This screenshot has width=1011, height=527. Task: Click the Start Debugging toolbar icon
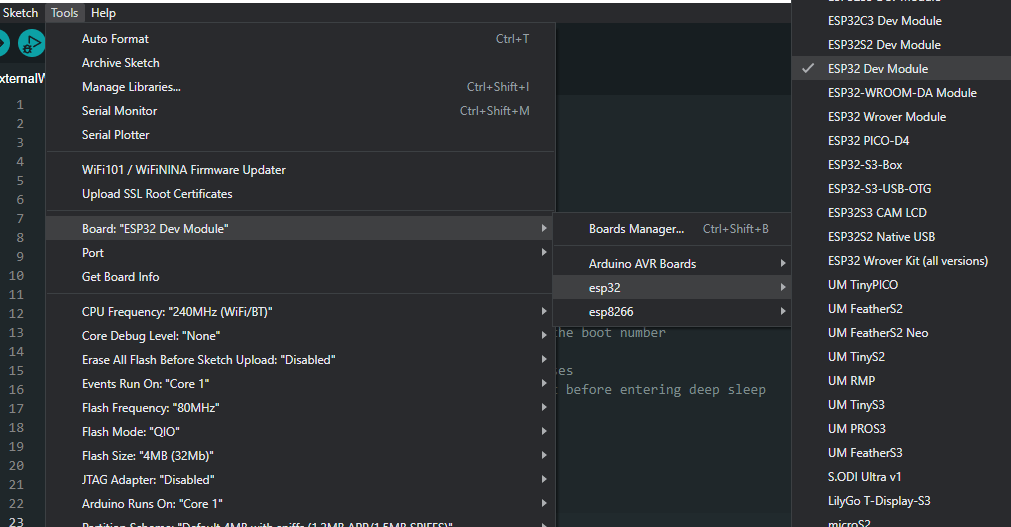[30, 44]
